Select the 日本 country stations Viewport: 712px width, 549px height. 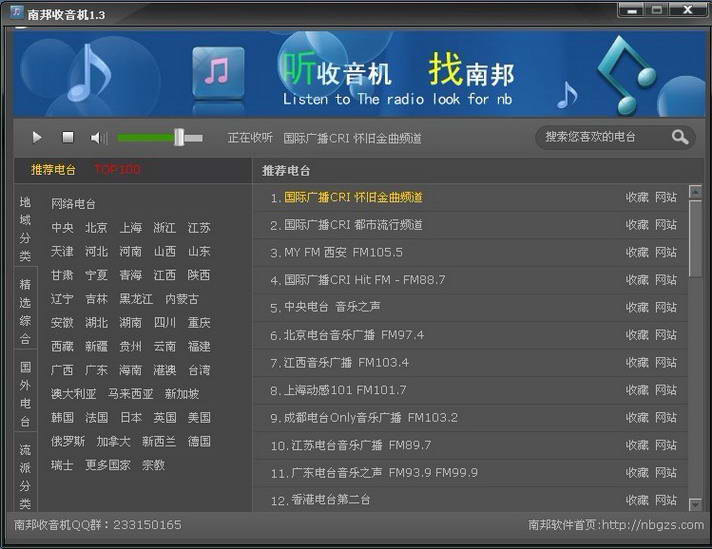click(131, 417)
